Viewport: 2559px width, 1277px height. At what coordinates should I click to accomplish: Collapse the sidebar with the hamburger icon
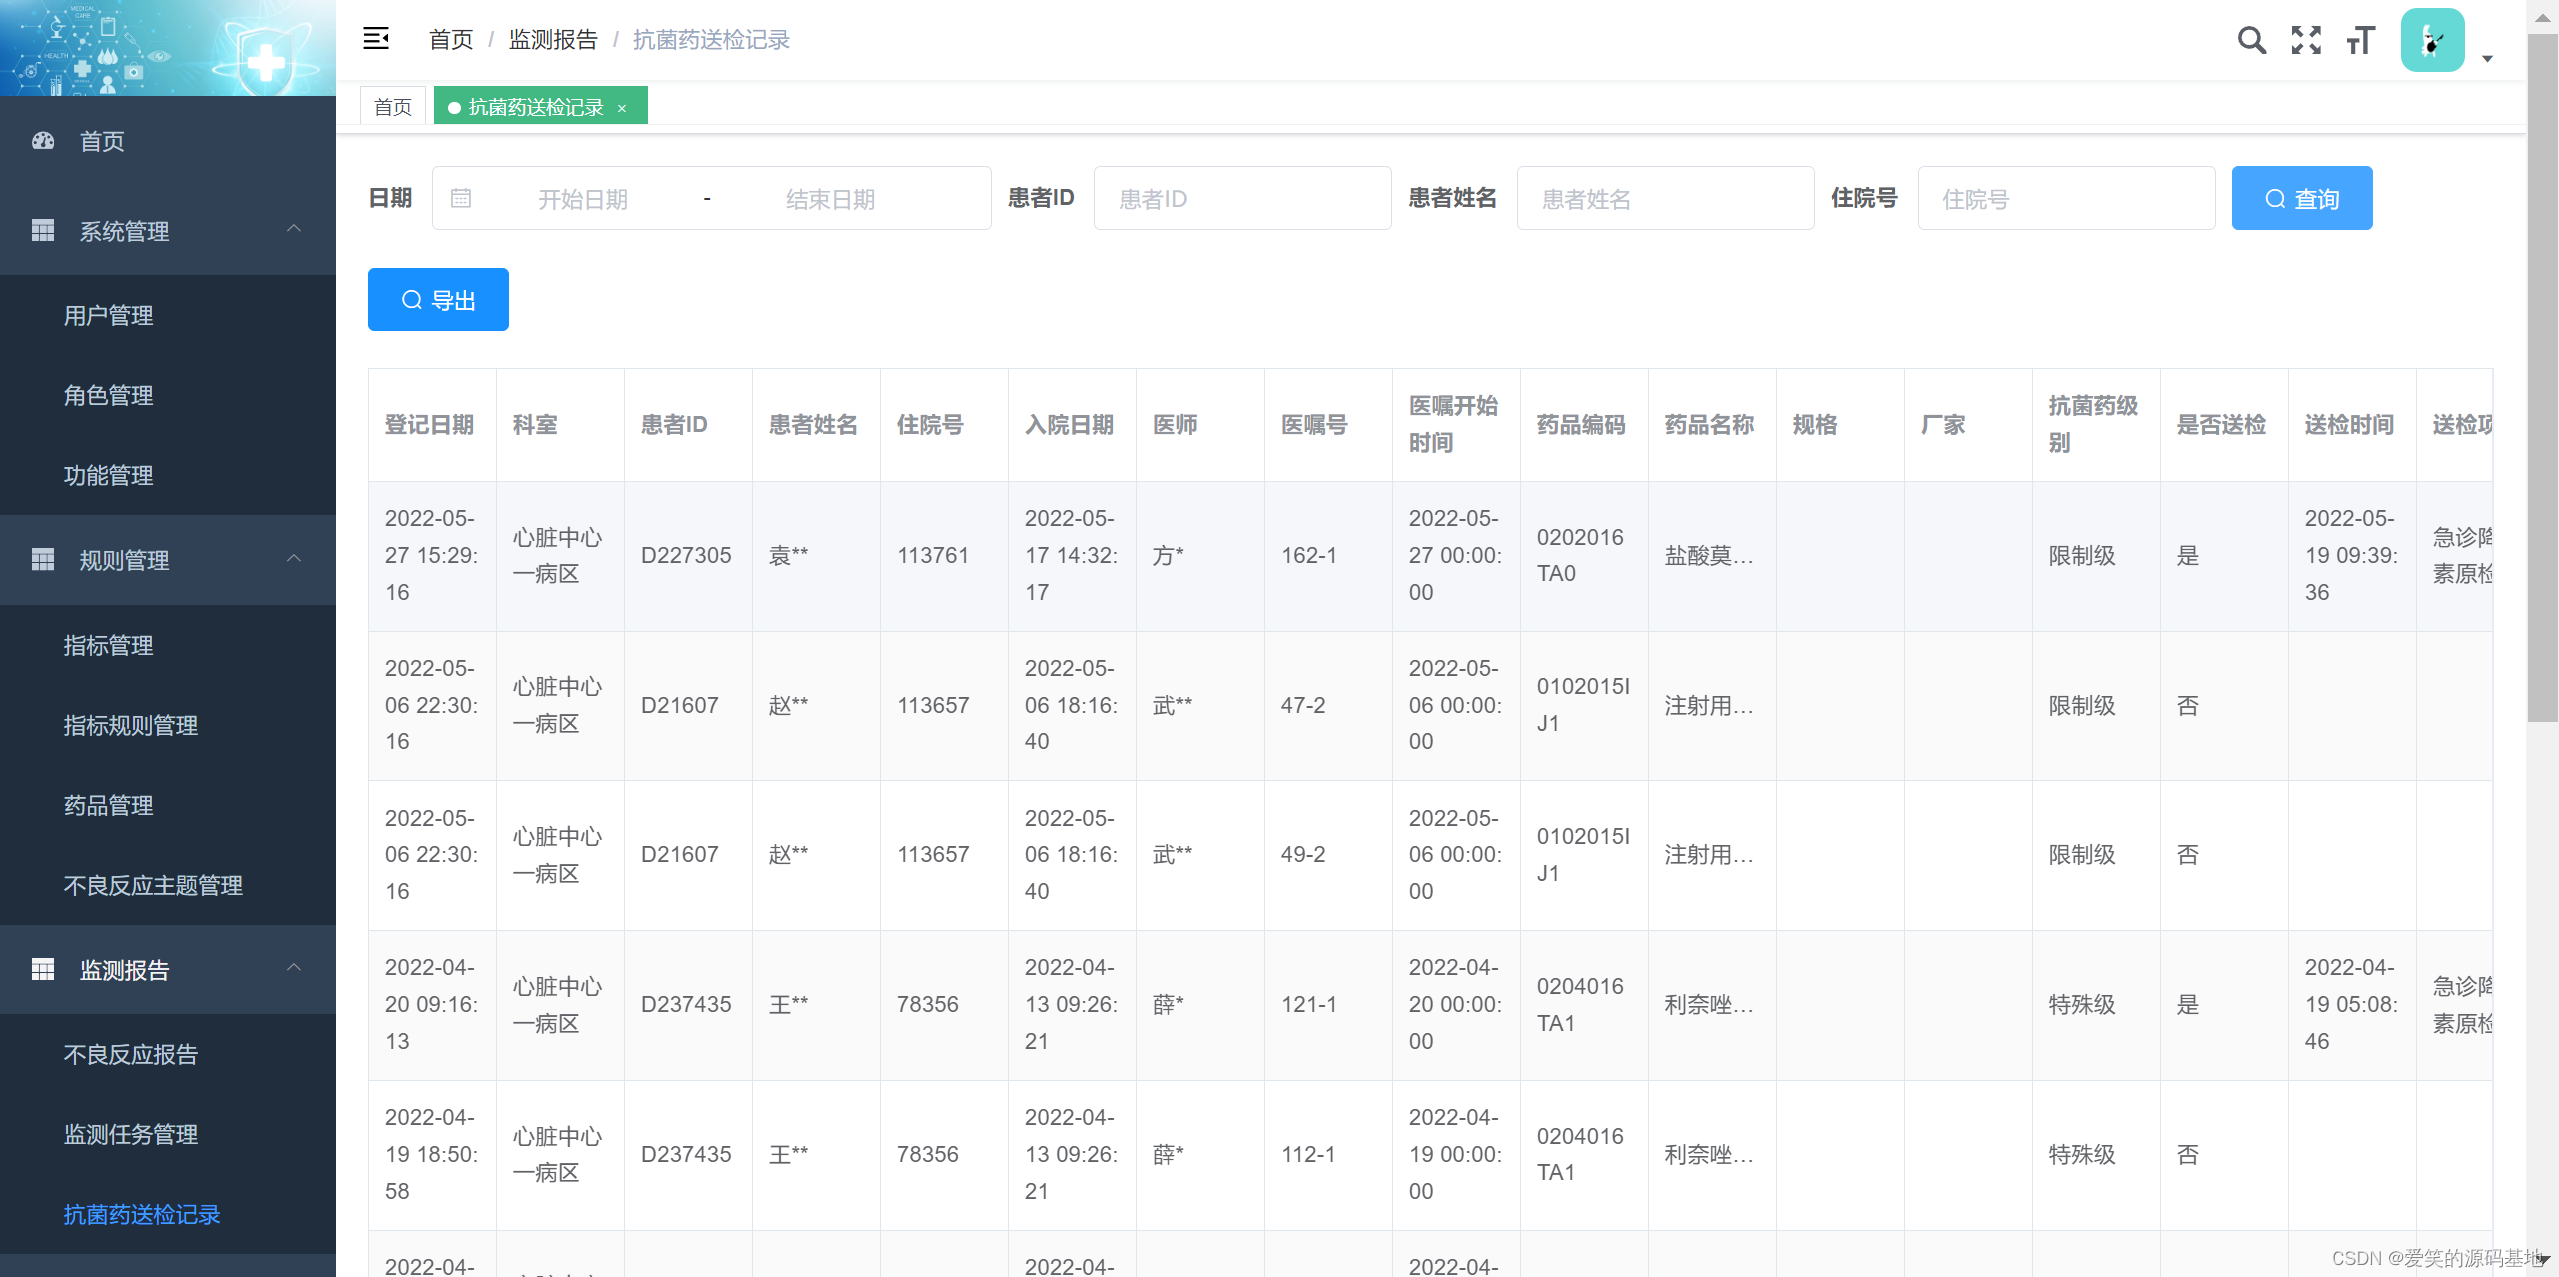(376, 39)
